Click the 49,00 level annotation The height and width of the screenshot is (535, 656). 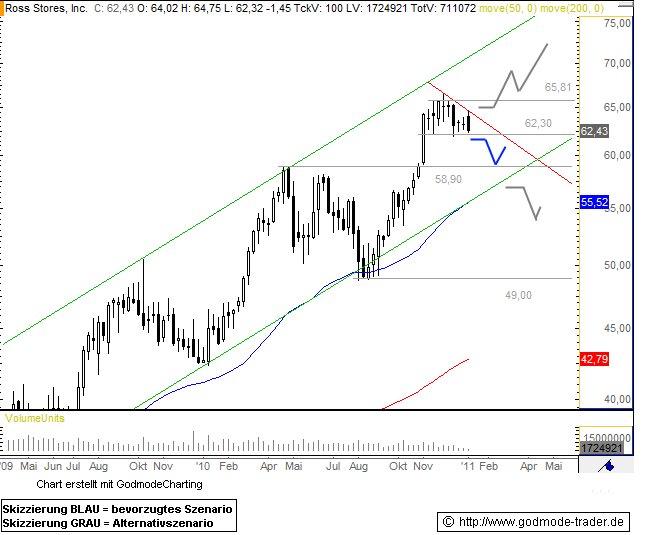tap(518, 295)
